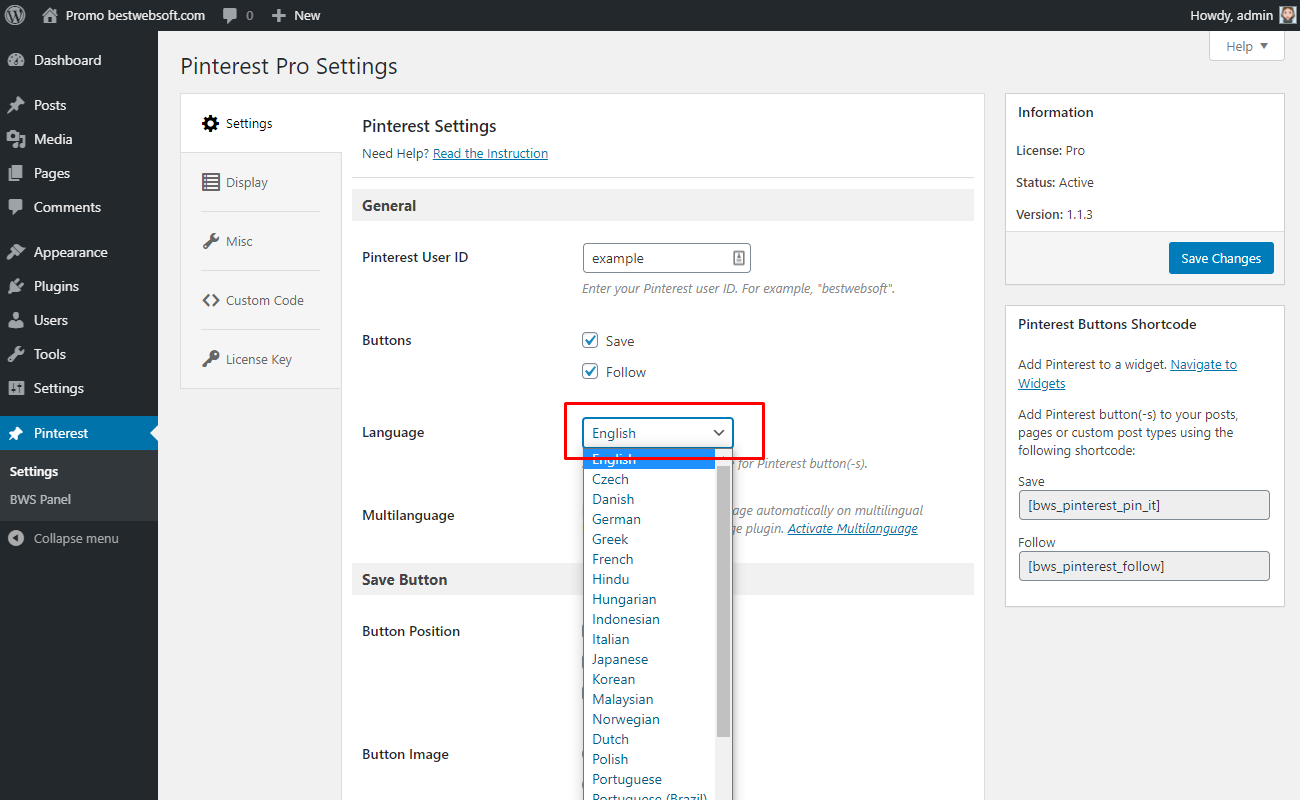This screenshot has width=1300, height=800.
Task: Click the Media icon in sidebar
Action: tap(16, 139)
